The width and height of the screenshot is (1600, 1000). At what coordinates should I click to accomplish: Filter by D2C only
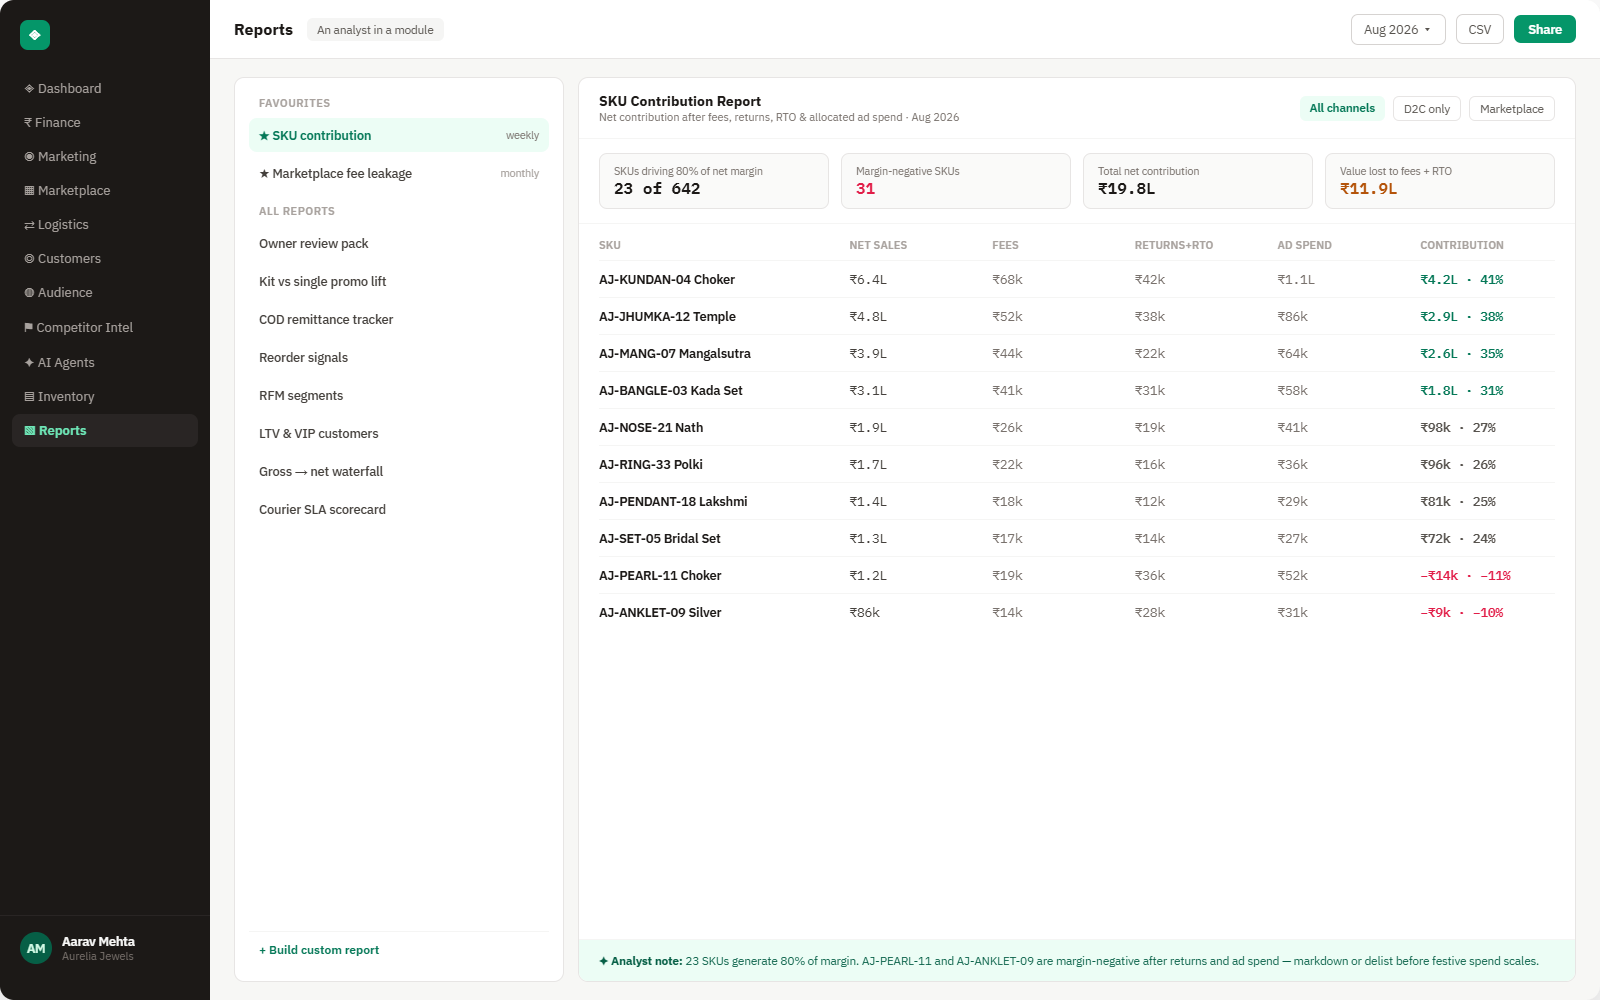tap(1427, 108)
